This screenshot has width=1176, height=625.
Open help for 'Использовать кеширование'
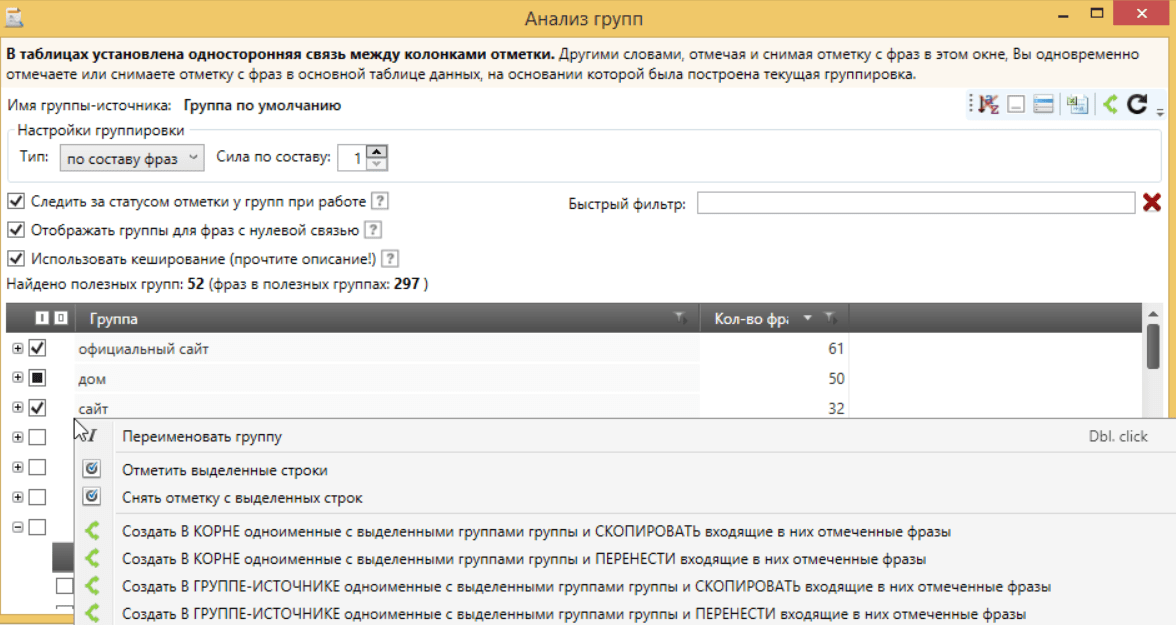[389, 259]
